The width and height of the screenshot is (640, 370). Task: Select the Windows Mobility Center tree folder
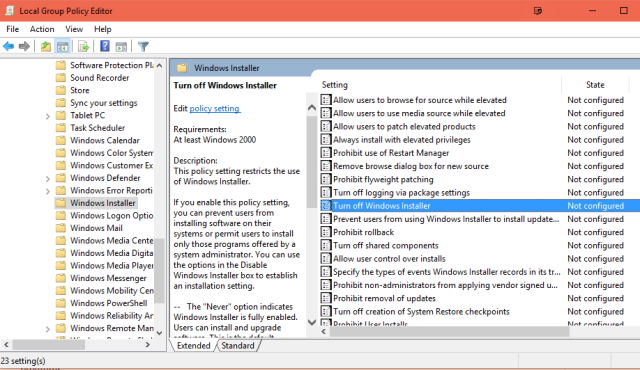click(112, 290)
